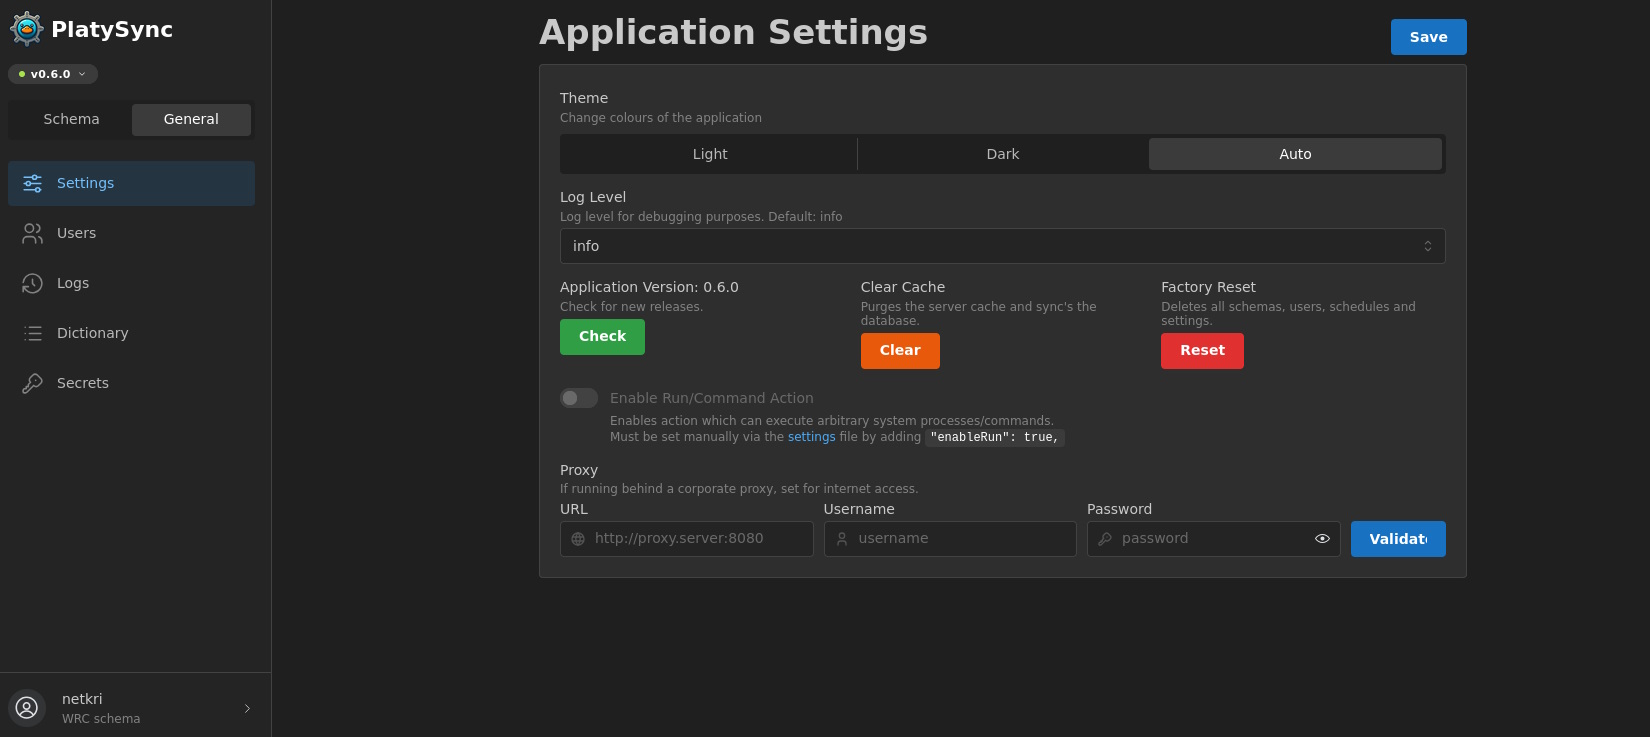Click the Validate proxy button

(1398, 539)
